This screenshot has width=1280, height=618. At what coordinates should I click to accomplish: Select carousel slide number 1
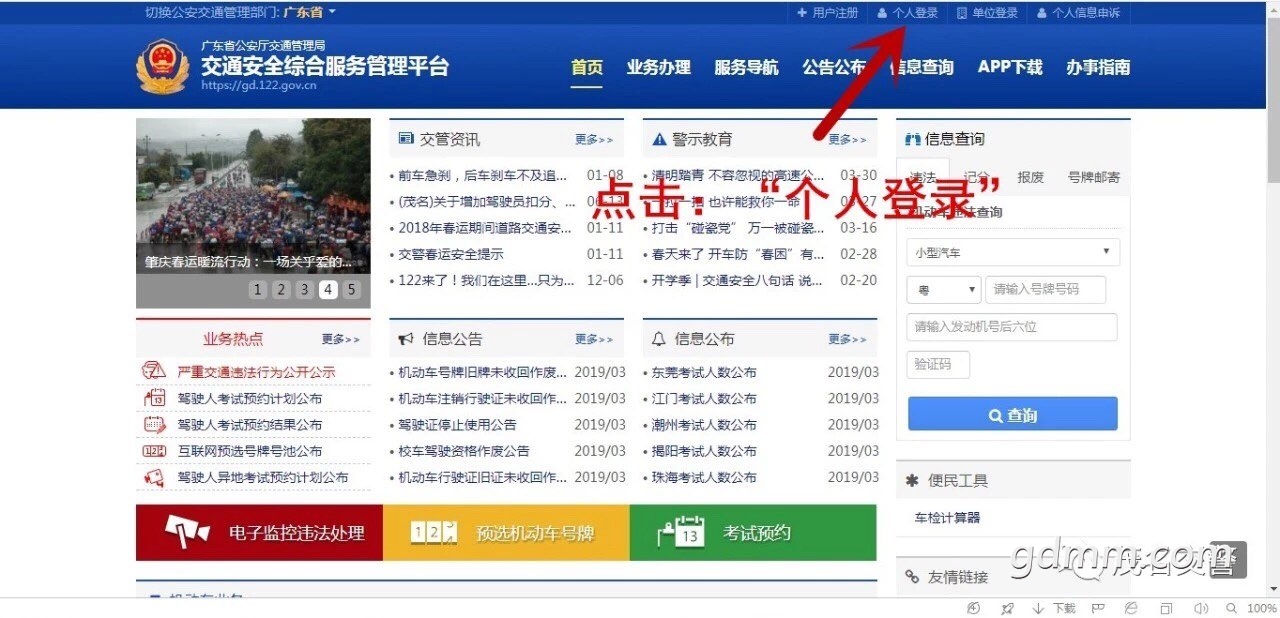258,290
